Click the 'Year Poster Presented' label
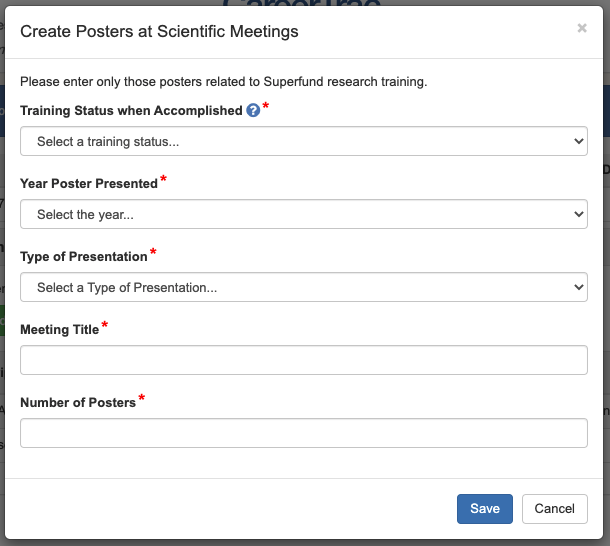The height and width of the screenshot is (546, 610). (89, 184)
